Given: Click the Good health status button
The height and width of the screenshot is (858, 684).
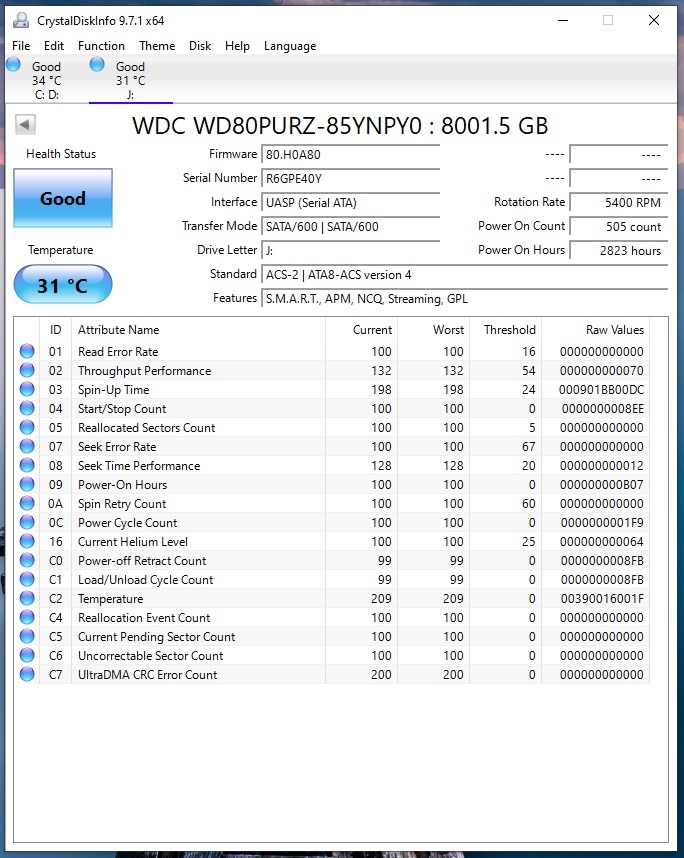Looking at the screenshot, I should click(63, 198).
